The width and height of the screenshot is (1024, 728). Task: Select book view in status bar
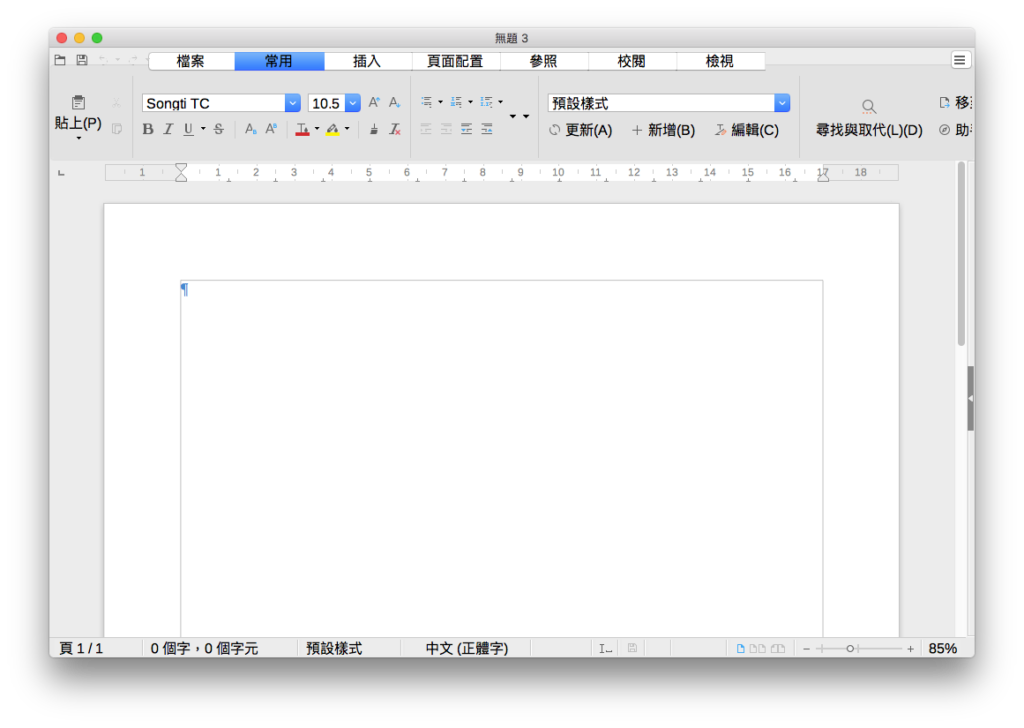tap(778, 648)
